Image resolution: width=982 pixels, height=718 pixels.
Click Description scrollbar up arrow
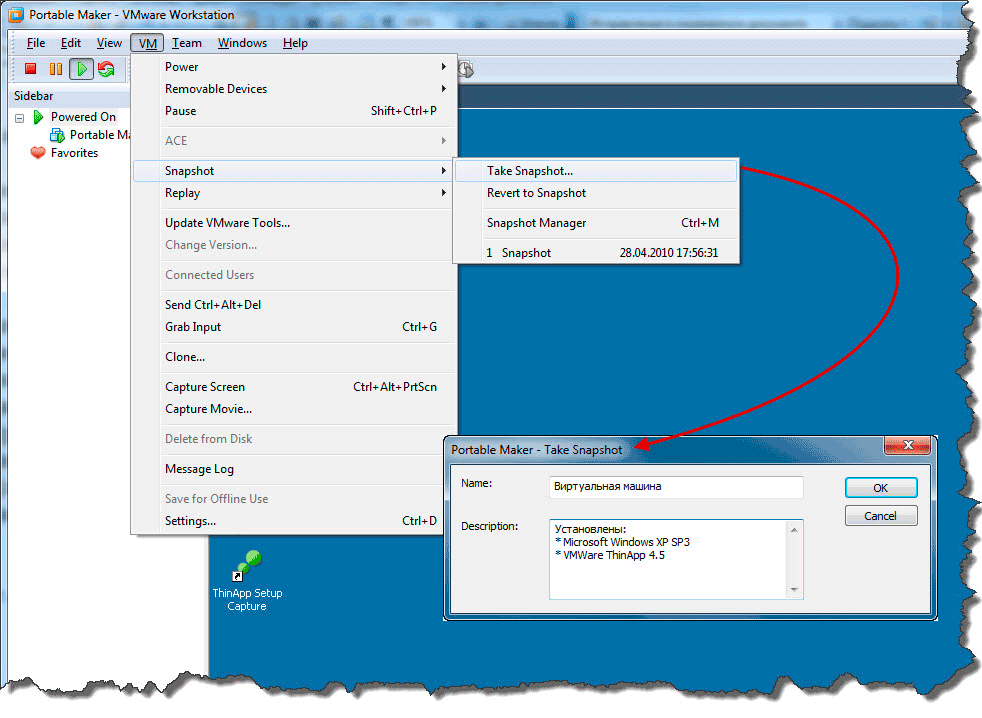794,530
